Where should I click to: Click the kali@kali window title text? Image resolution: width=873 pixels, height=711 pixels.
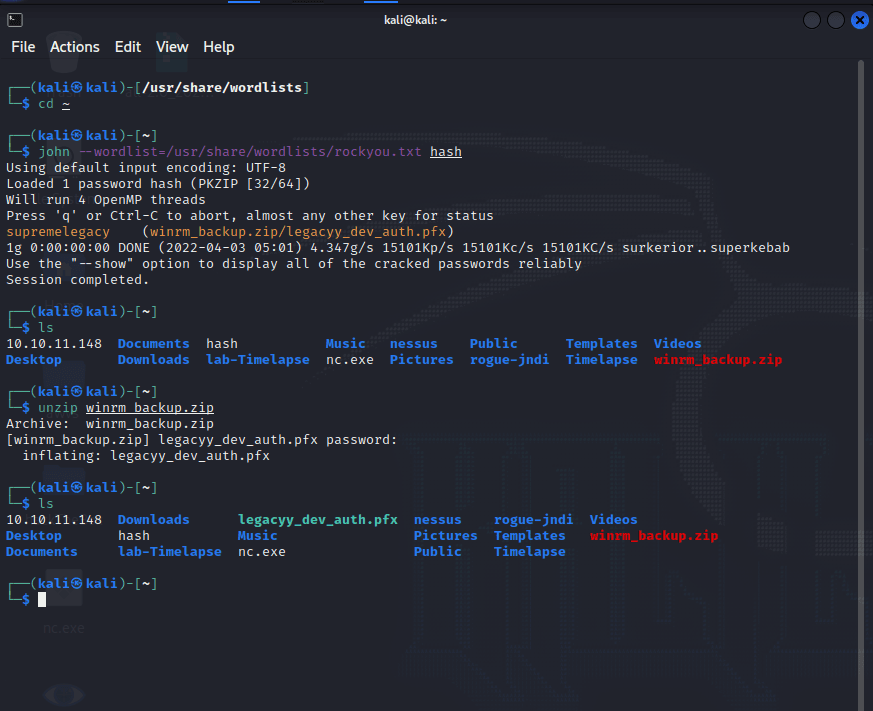[415, 20]
